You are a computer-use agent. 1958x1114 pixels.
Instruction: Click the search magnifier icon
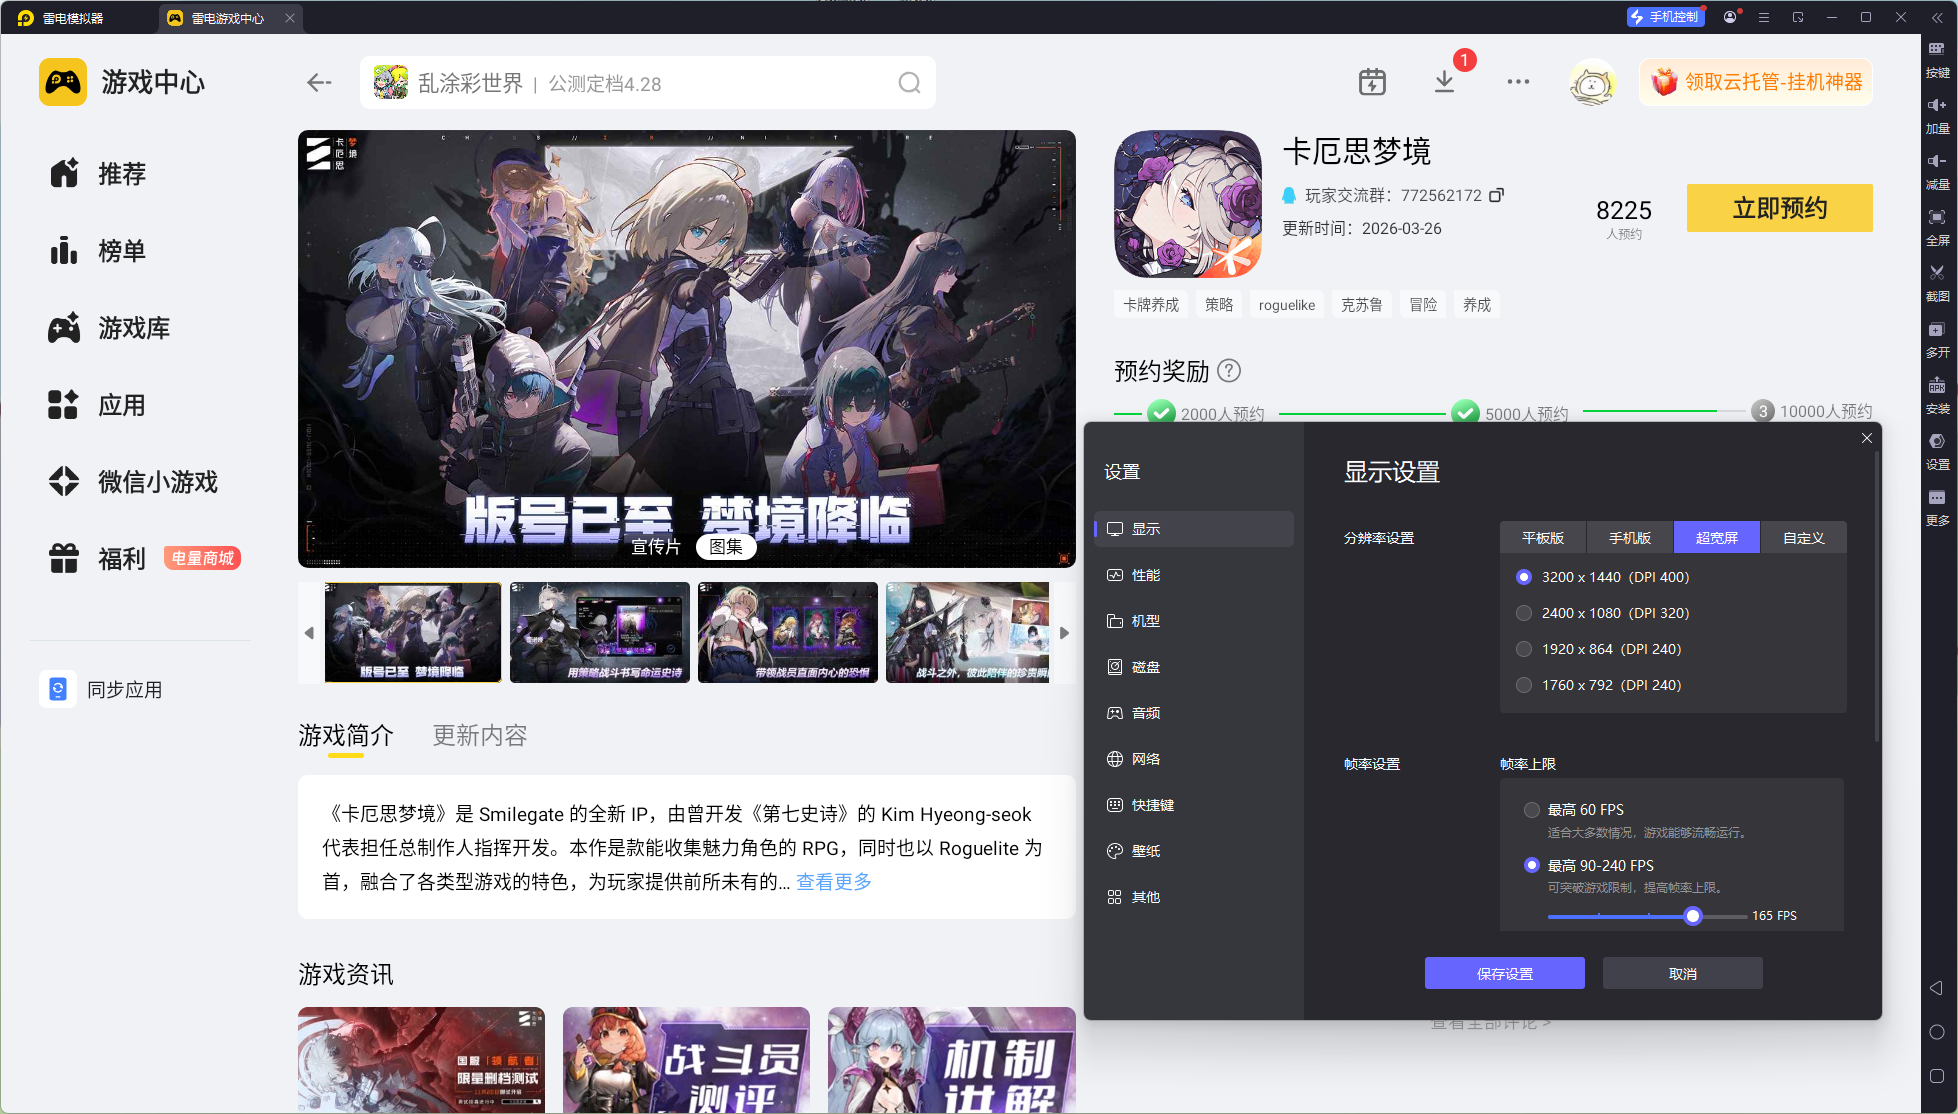(x=909, y=83)
